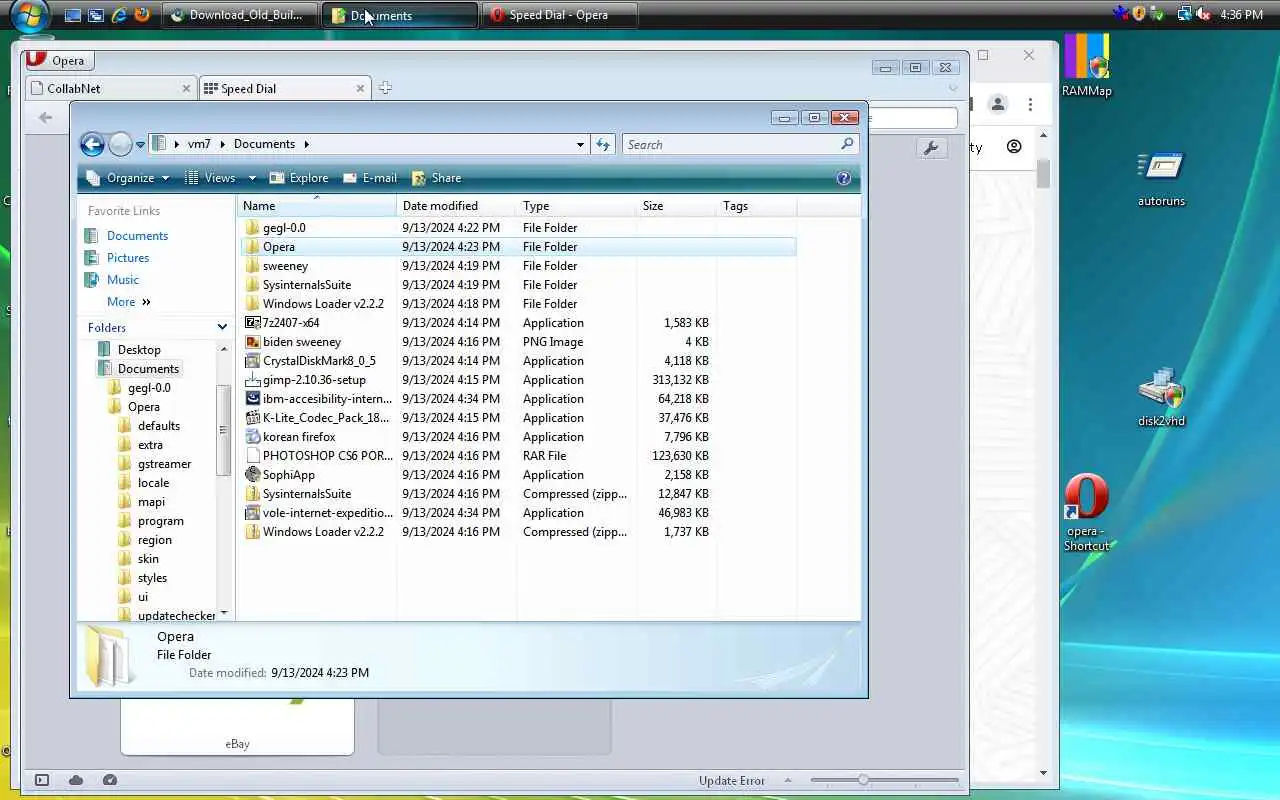Open Pictures in Favorite Links
Image resolution: width=1280 pixels, height=800 pixels.
(x=128, y=258)
